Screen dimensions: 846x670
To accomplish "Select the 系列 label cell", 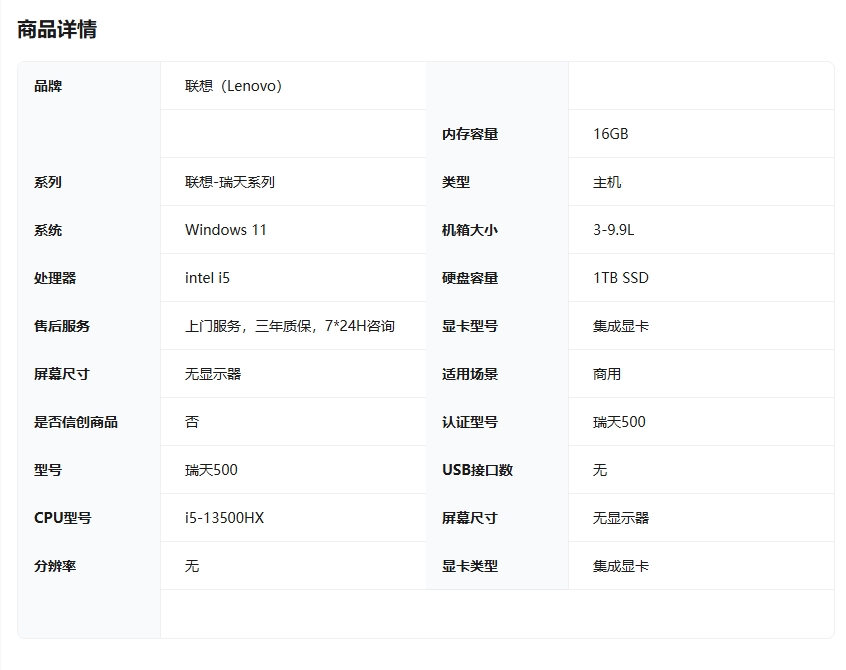I will [x=48, y=182].
